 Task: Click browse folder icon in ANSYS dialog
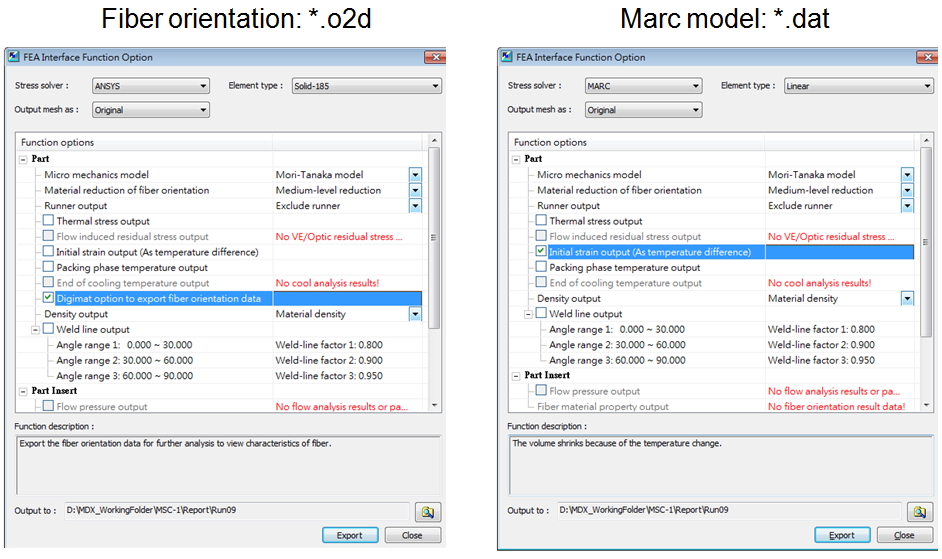point(427,511)
